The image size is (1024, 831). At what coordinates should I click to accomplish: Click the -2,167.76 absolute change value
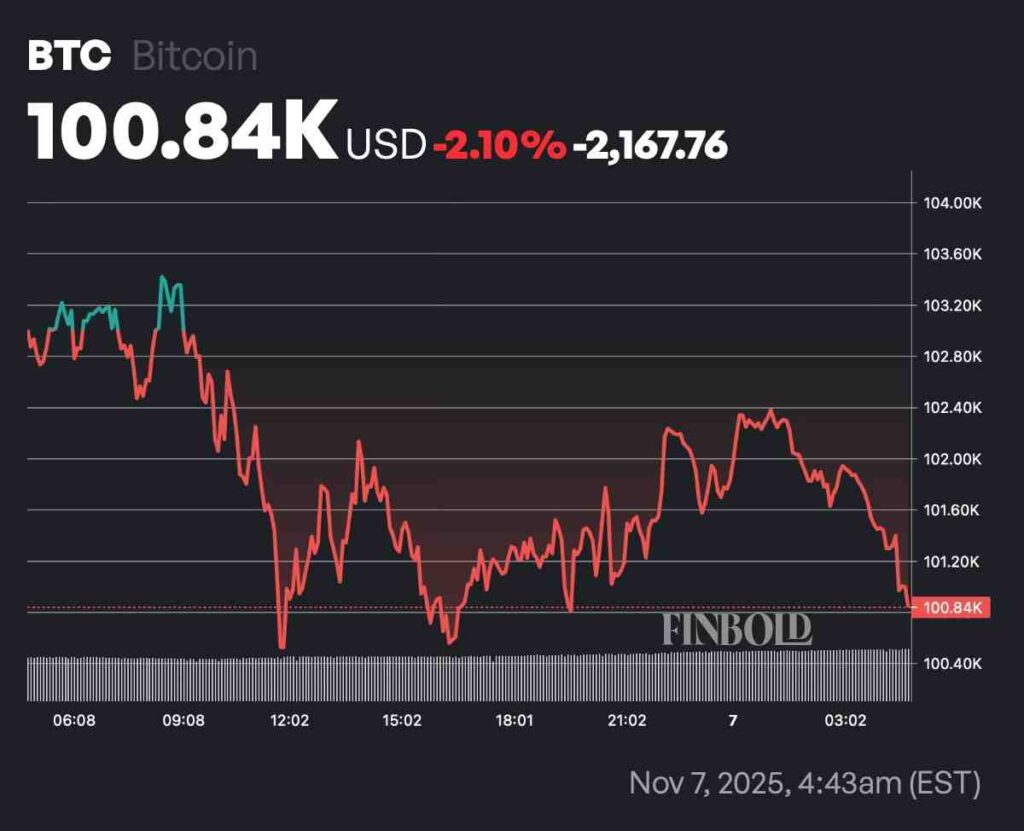650,146
